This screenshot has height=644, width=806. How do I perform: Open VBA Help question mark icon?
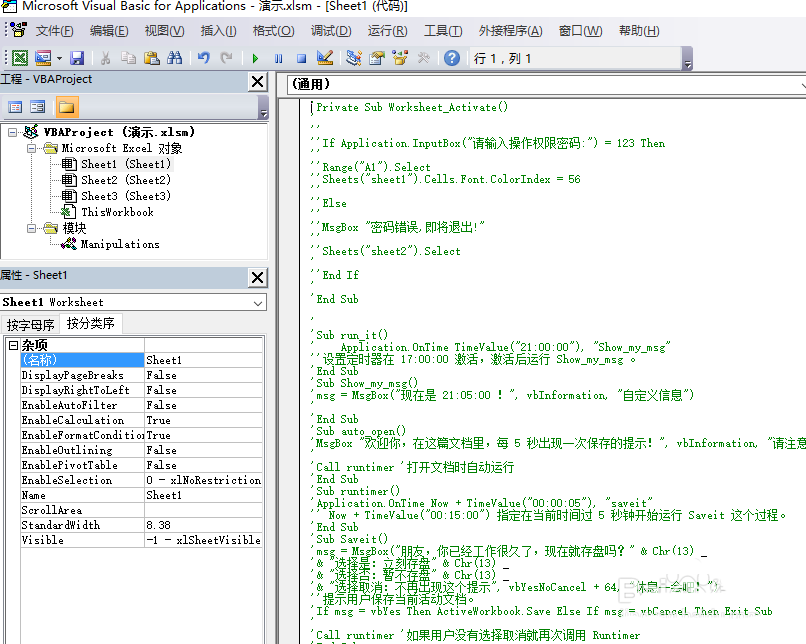(452, 58)
